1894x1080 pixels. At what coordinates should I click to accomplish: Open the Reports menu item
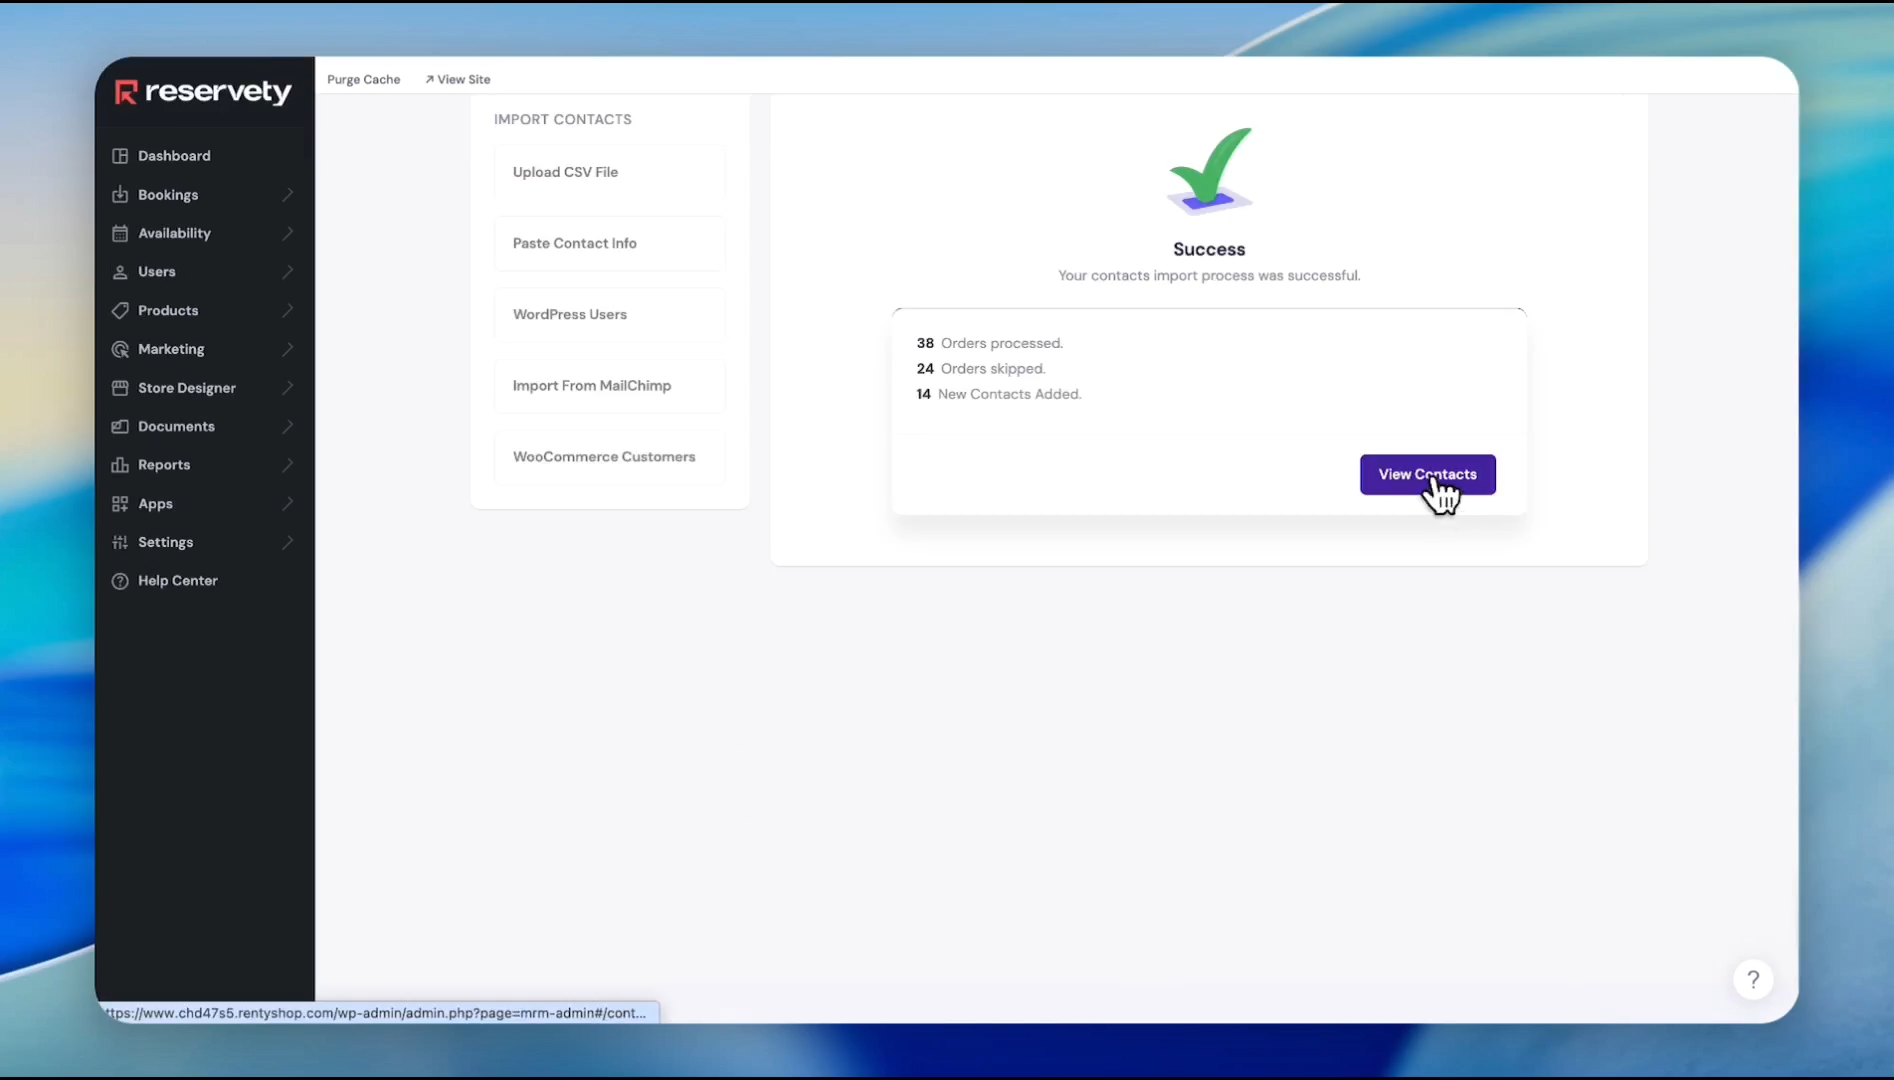[x=164, y=465]
